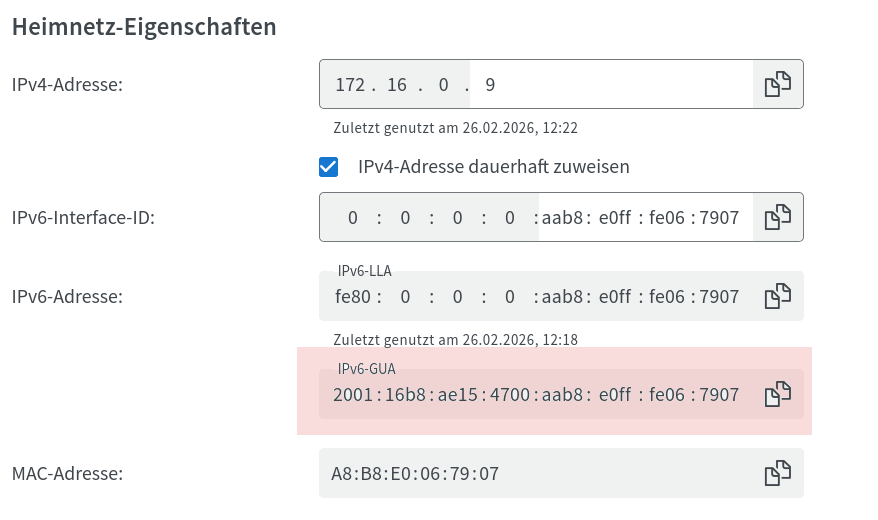Copy the IPv4 address to clipboard

coord(778,85)
